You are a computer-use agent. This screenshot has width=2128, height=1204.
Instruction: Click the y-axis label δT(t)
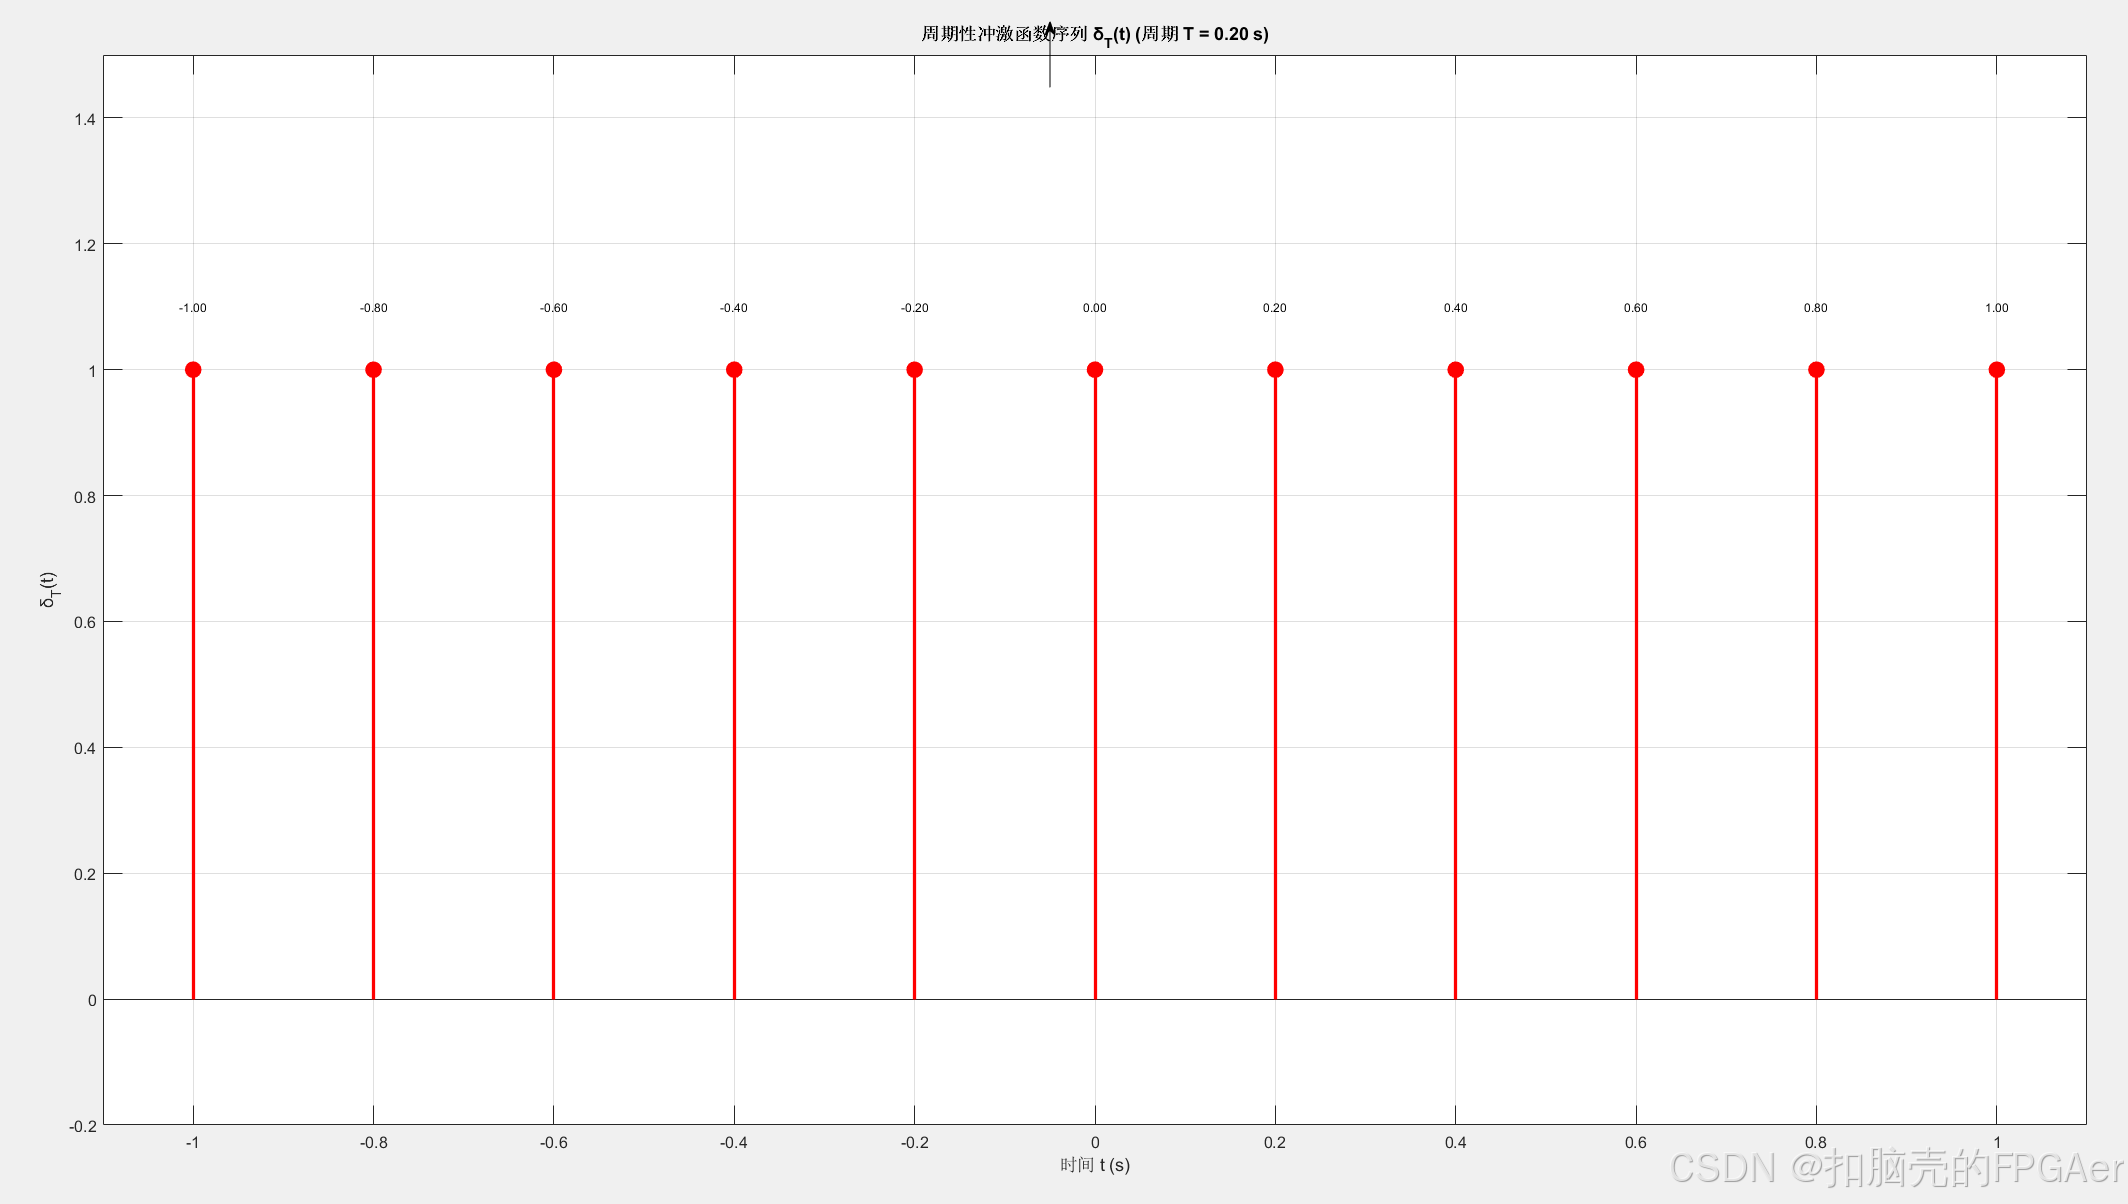point(48,590)
